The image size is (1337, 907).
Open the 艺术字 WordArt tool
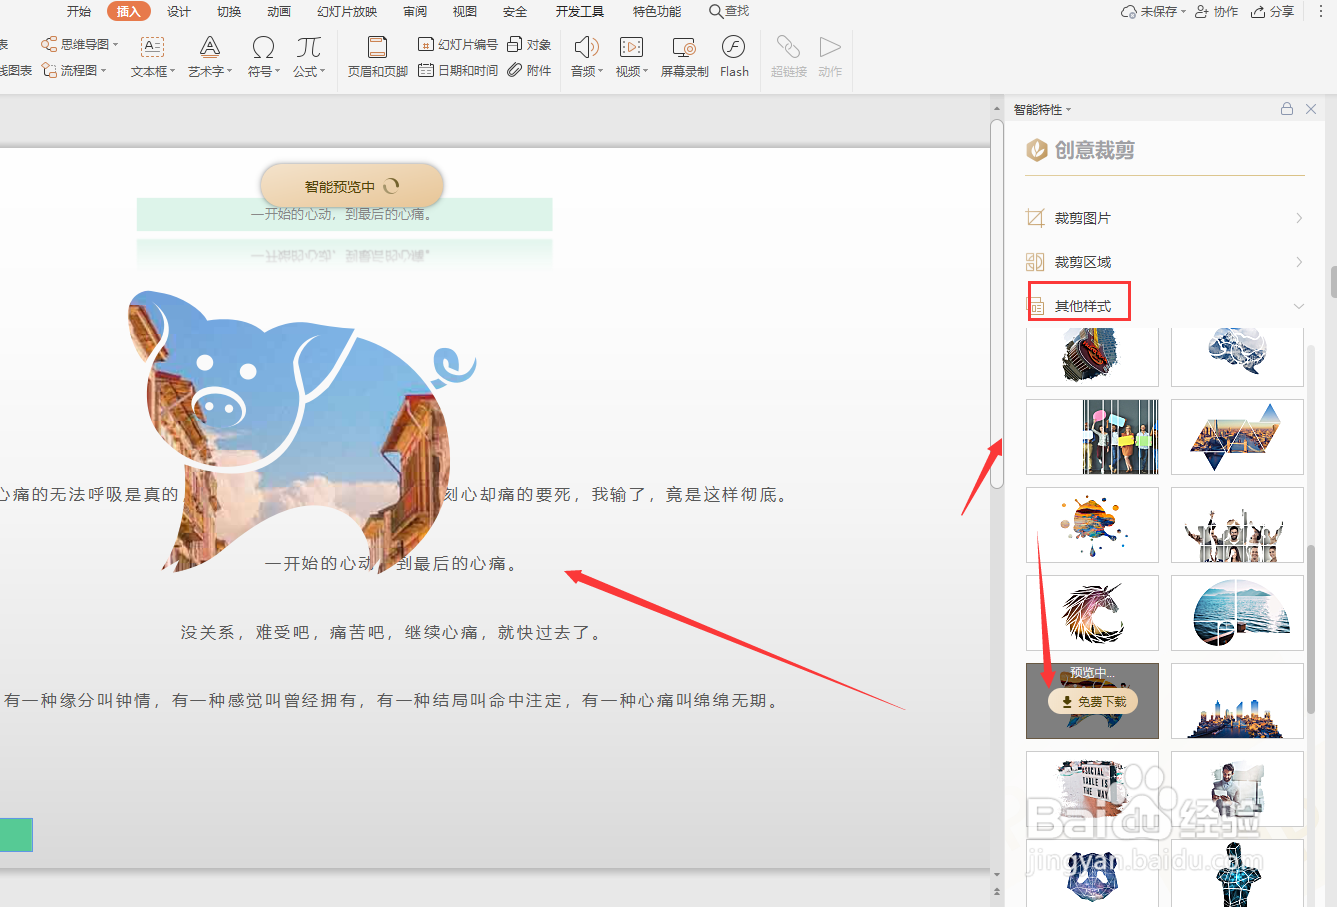pos(209,56)
